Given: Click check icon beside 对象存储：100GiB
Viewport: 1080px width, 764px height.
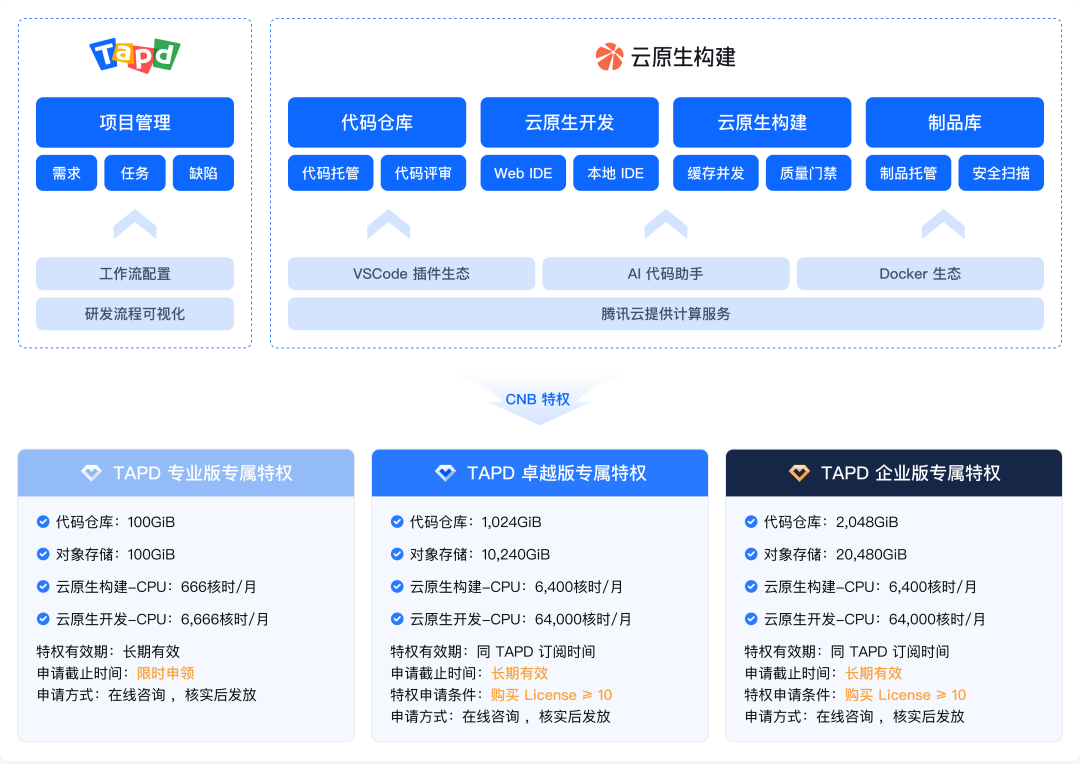Looking at the screenshot, I should [43, 554].
